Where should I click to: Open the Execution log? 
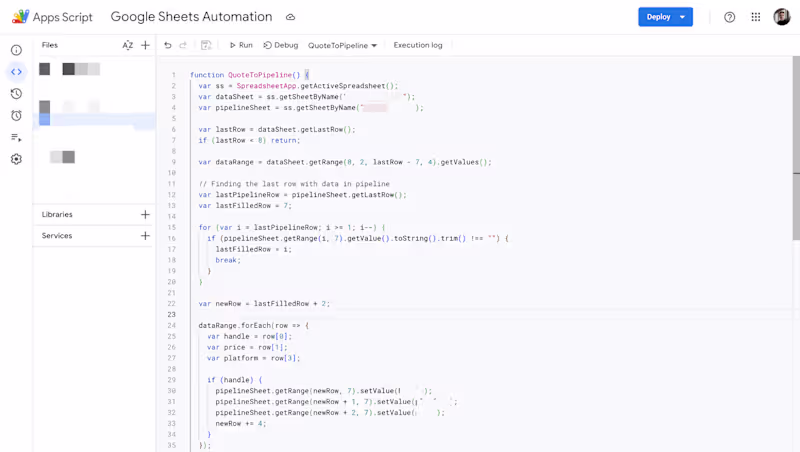(418, 45)
